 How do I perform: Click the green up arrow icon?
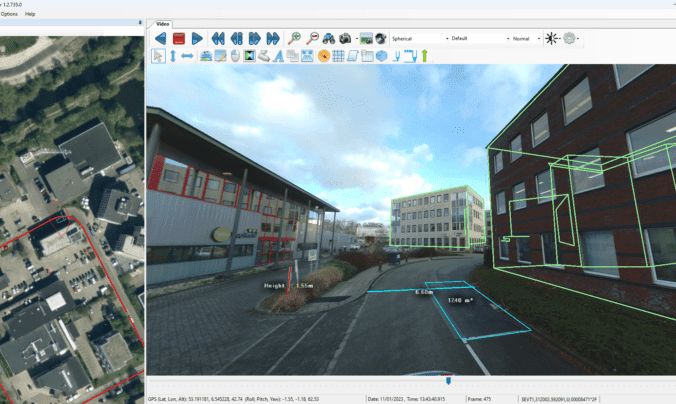[x=424, y=56]
